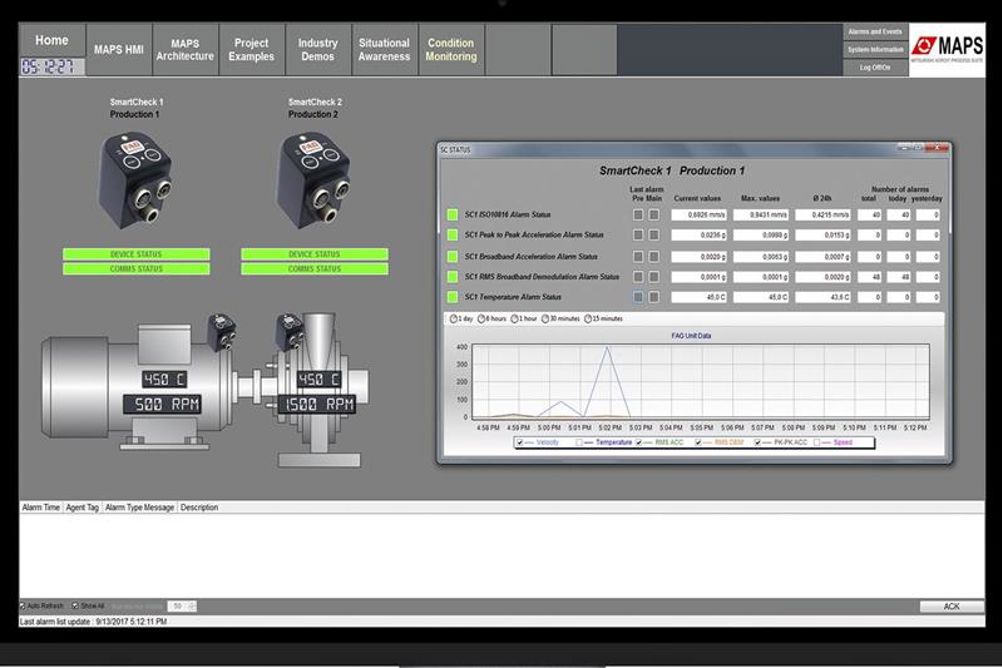Sort by the Alarm Time column header

pyautogui.click(x=41, y=508)
